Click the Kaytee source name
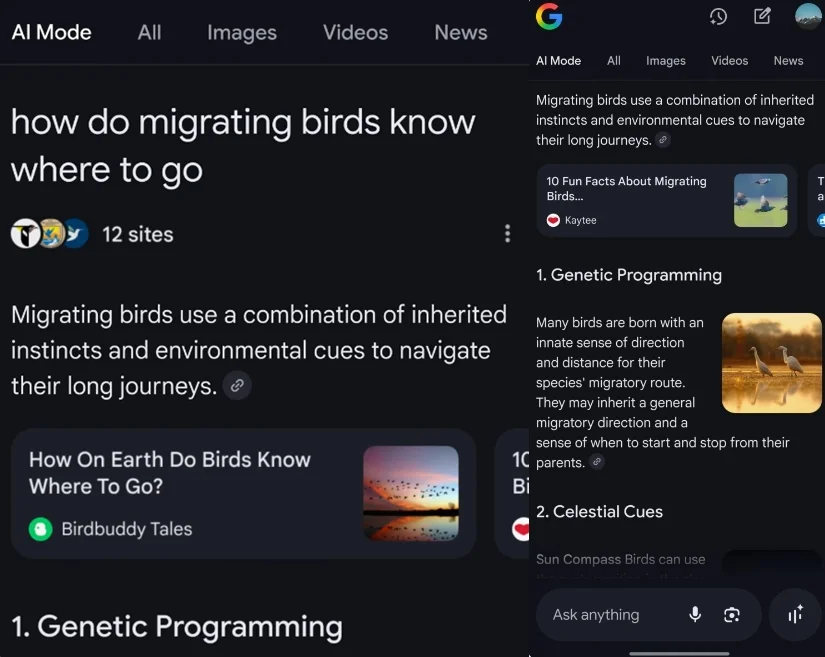This screenshot has width=825, height=657. pos(580,220)
